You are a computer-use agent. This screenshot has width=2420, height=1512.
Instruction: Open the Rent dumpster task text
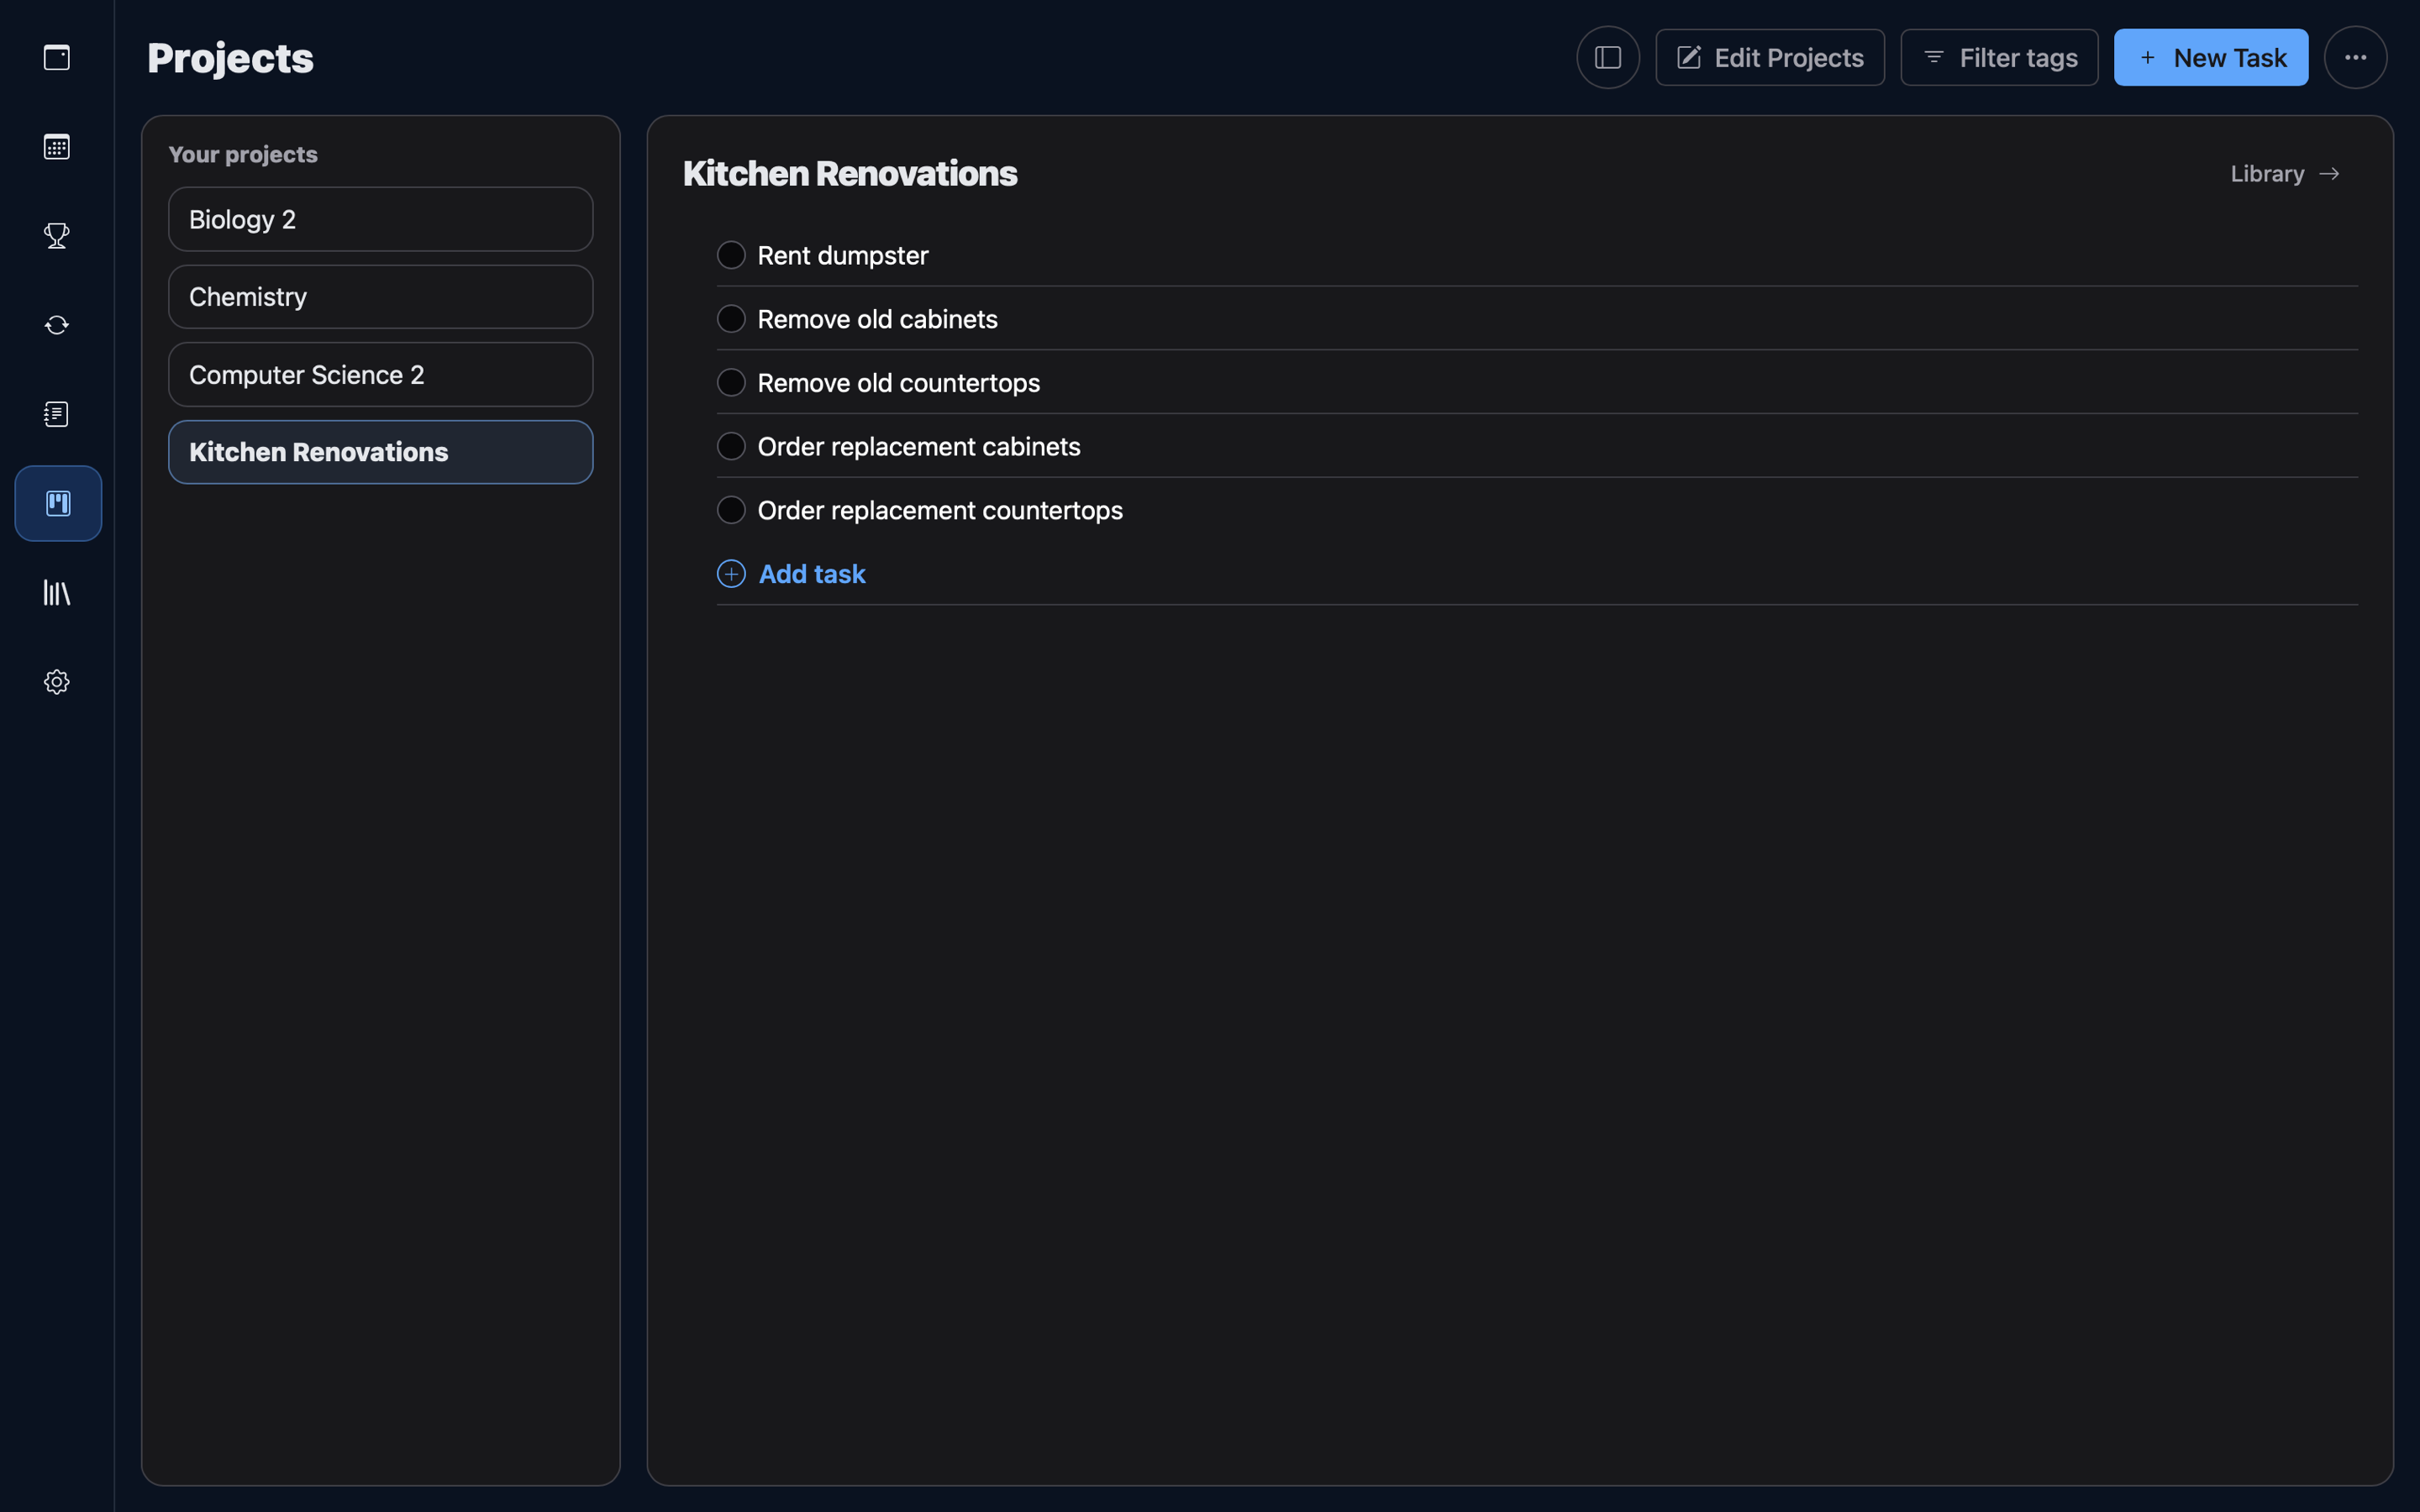click(843, 256)
